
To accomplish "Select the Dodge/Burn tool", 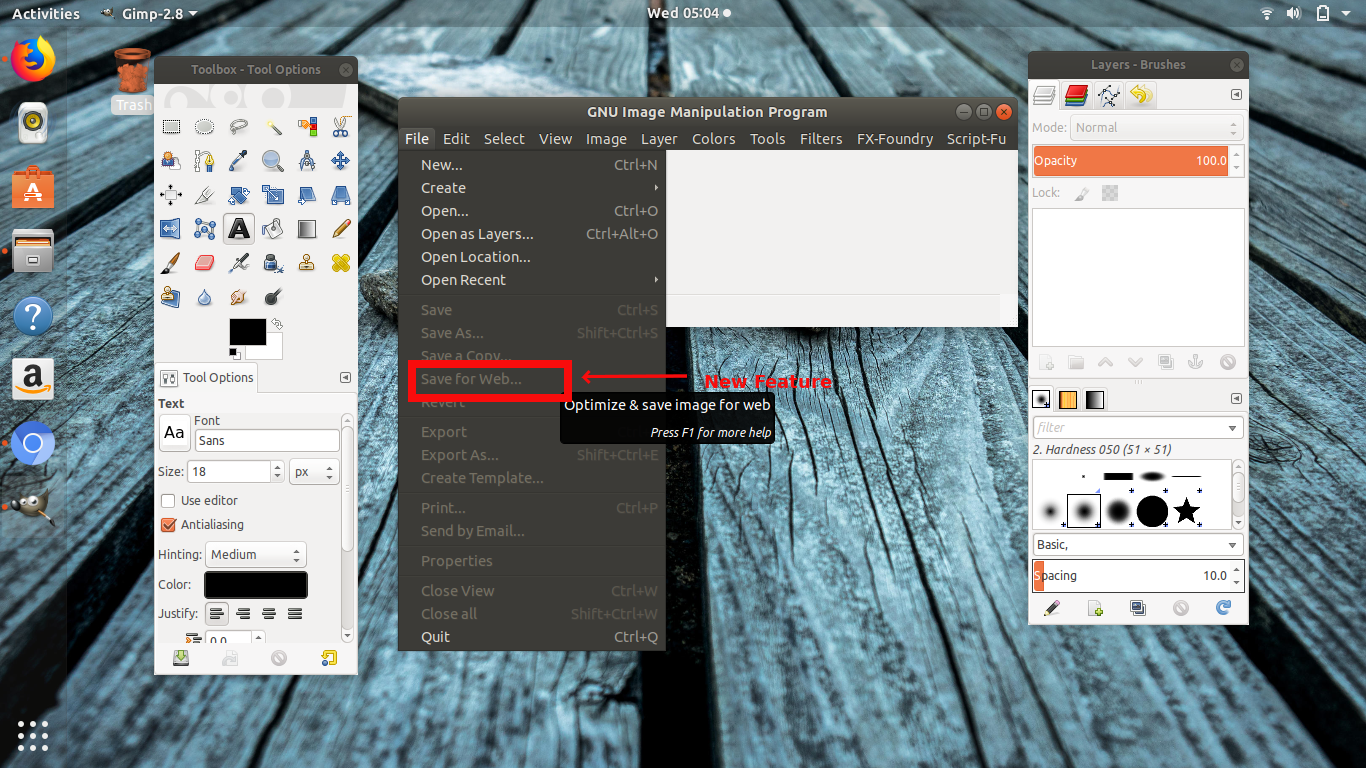I will tap(273, 297).
